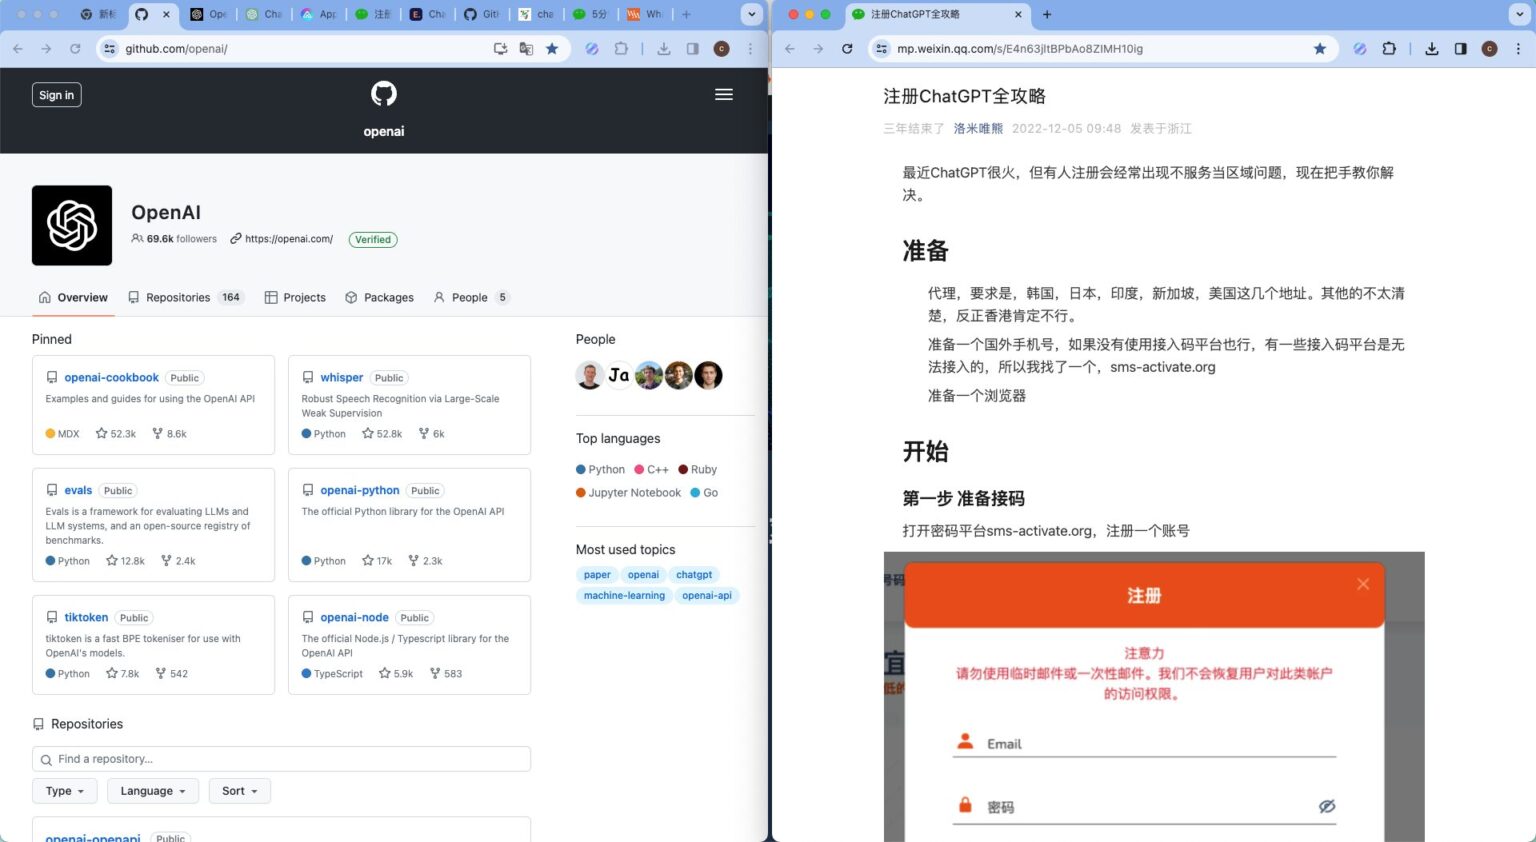Click the GitHub Octocat logo
This screenshot has height=842, width=1536.
point(383,93)
